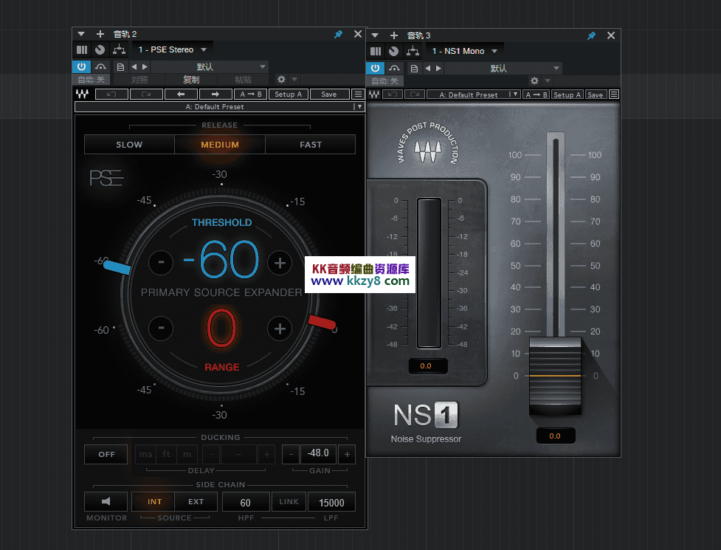Click Save in the PSE Waves toolbar

329,94
